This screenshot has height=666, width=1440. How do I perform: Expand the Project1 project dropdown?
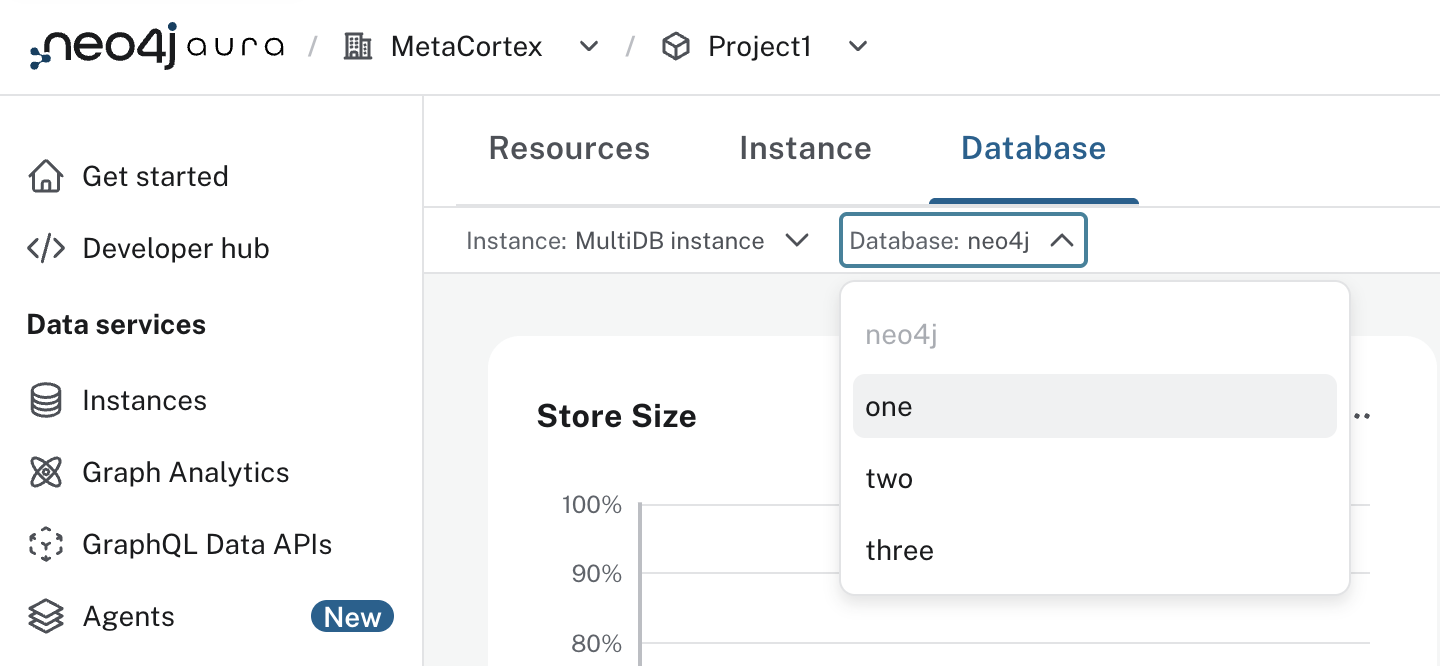point(857,46)
